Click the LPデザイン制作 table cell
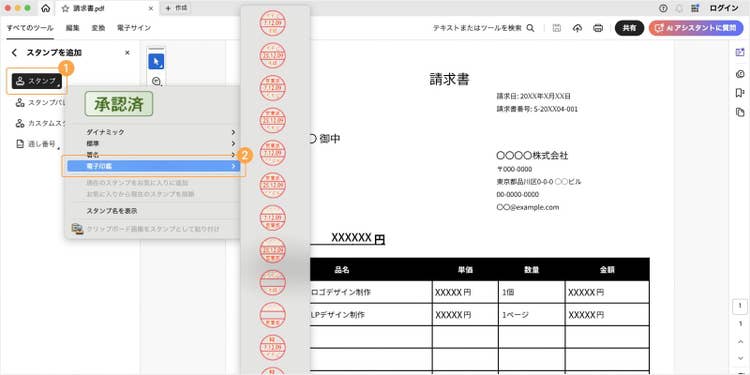The height and width of the screenshot is (375, 750). tap(338, 315)
